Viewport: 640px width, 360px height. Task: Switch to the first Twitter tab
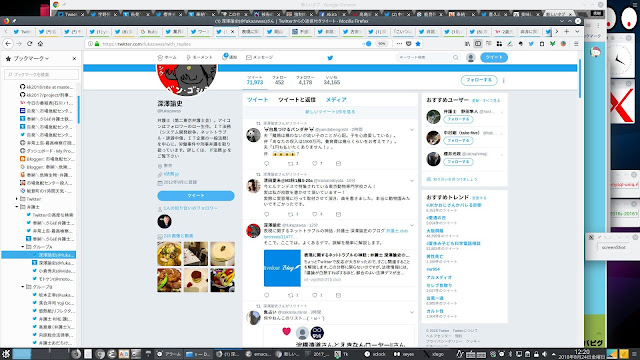click(x=22, y=31)
